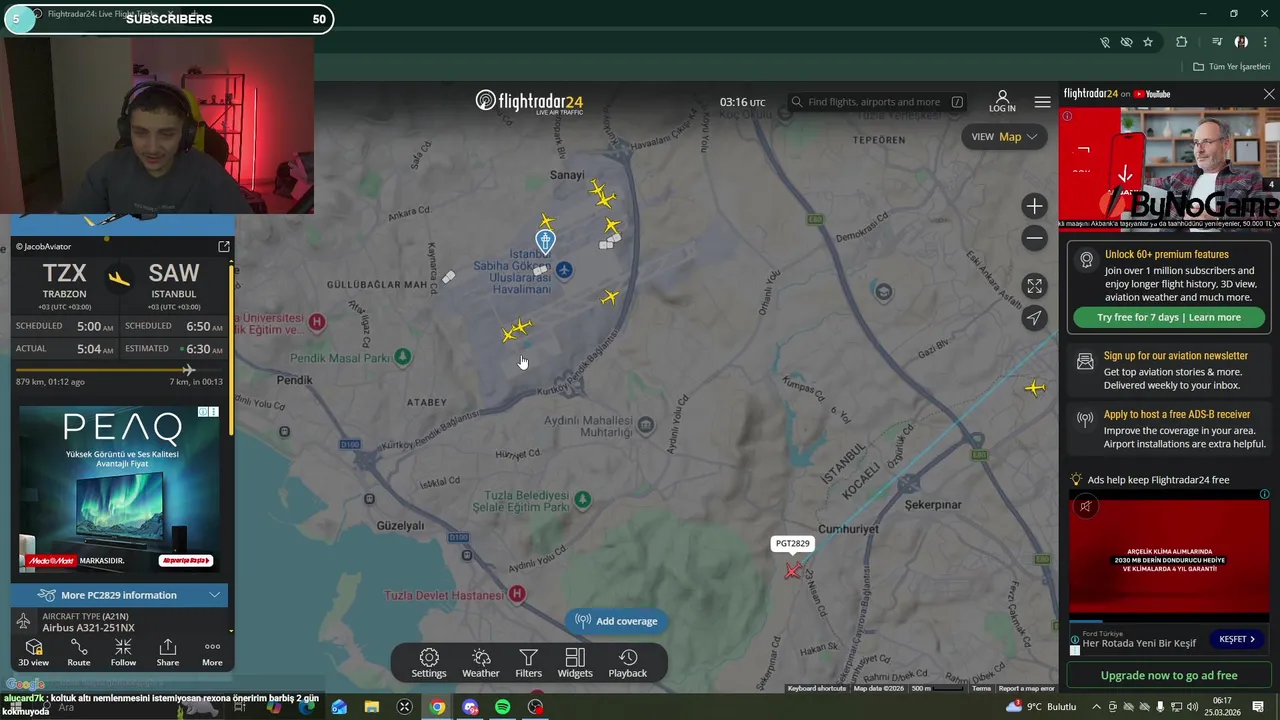The image size is (1280, 720).
Task: Open File Explorer from the taskbar
Action: point(372,707)
